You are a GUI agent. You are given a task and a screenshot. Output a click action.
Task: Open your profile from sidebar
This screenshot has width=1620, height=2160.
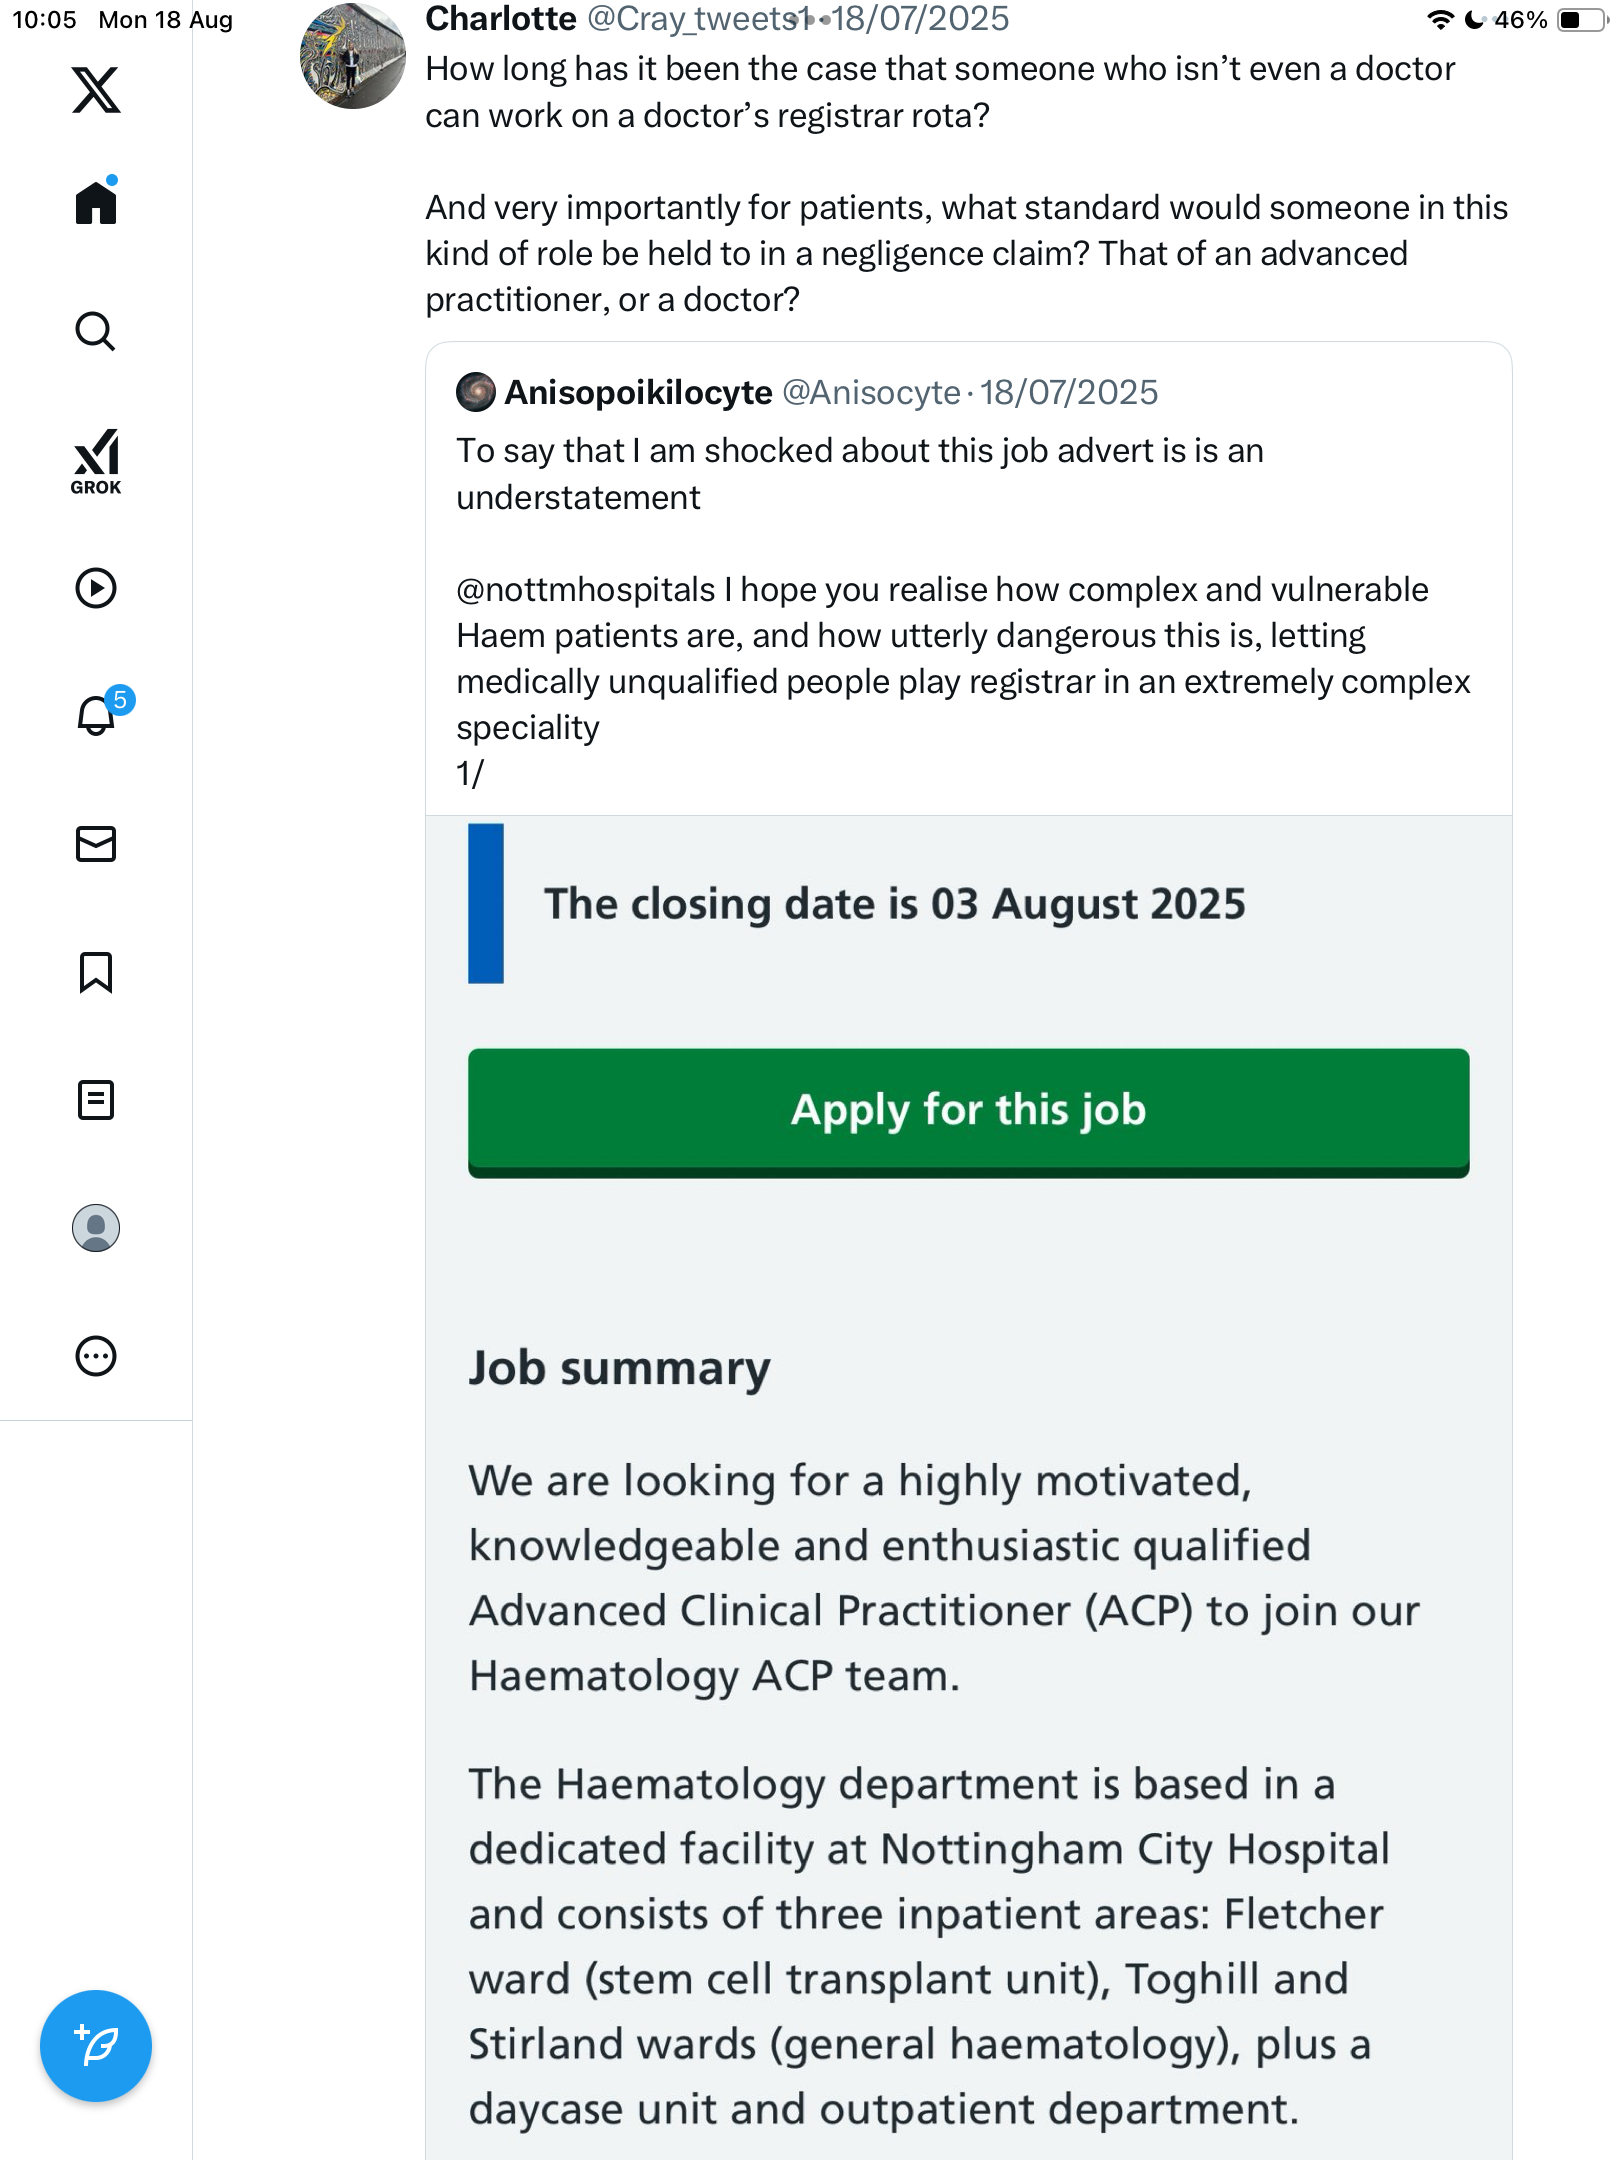96,1228
